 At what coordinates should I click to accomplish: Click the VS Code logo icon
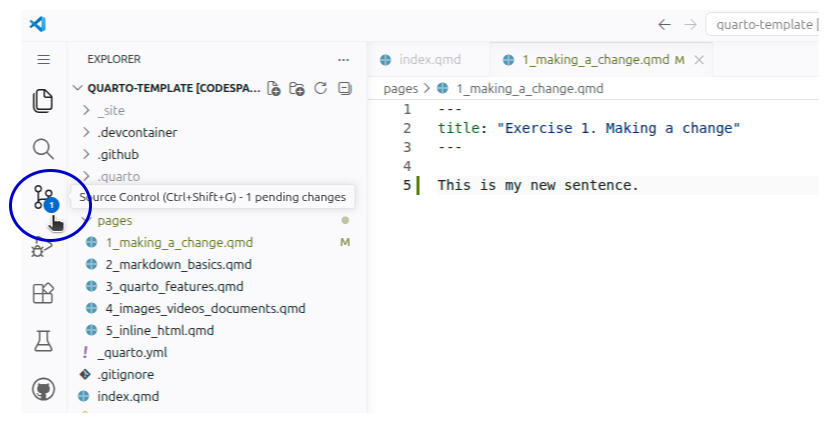point(38,24)
